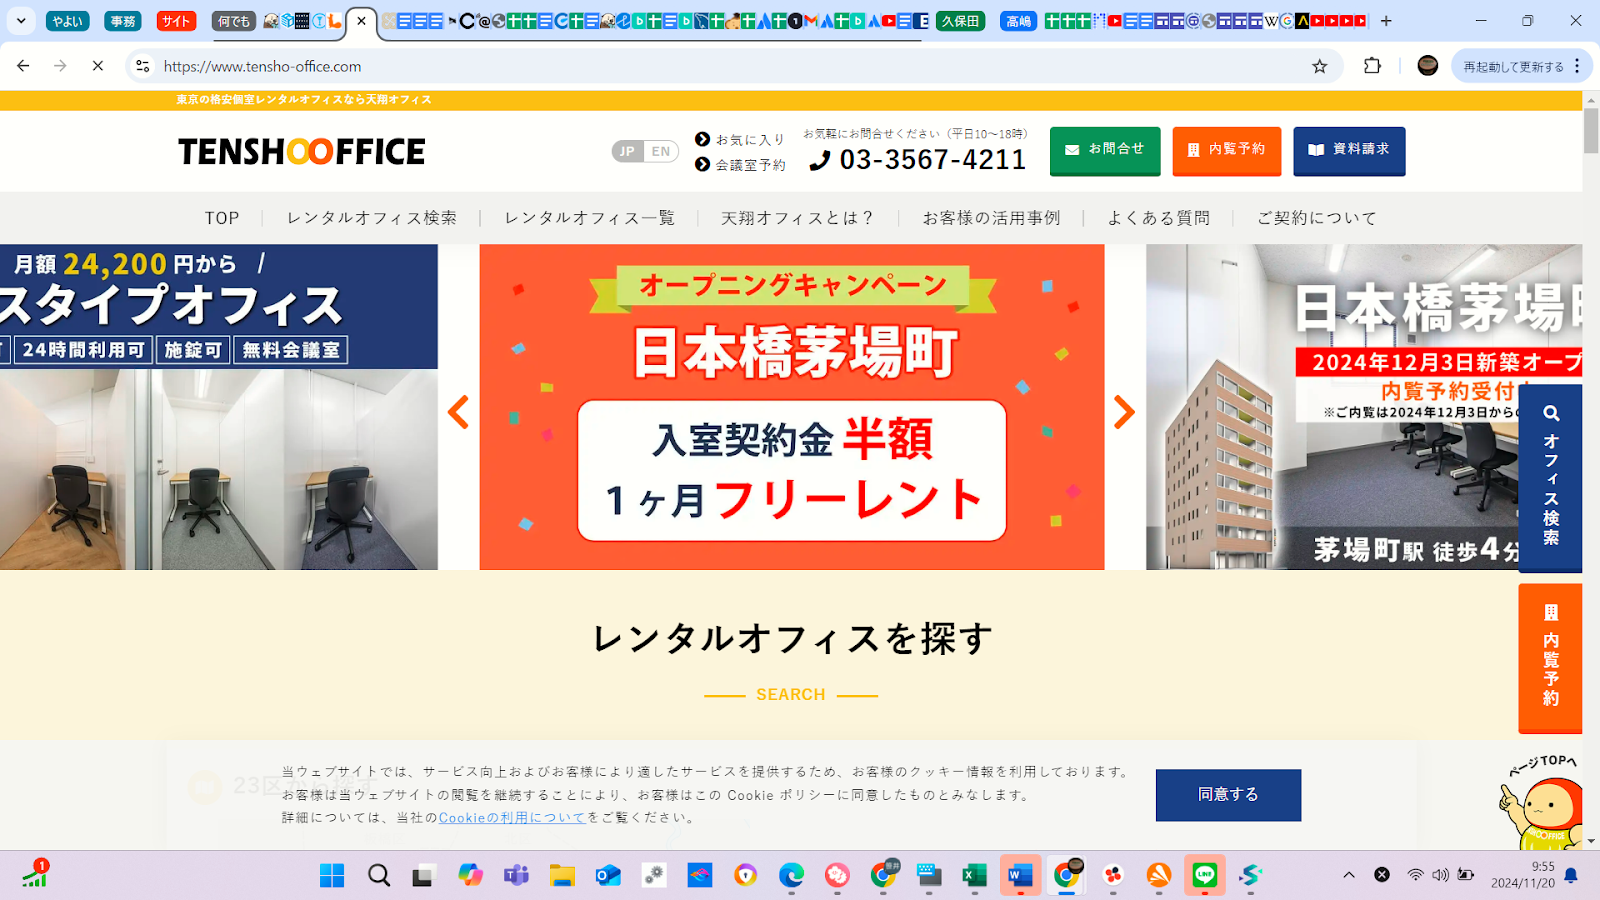Stop loading the page

click(x=98, y=66)
